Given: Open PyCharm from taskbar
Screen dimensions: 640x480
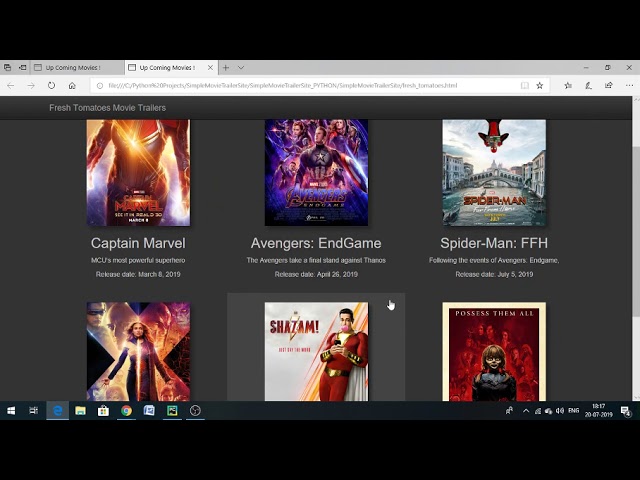Looking at the screenshot, I should click(172, 411).
